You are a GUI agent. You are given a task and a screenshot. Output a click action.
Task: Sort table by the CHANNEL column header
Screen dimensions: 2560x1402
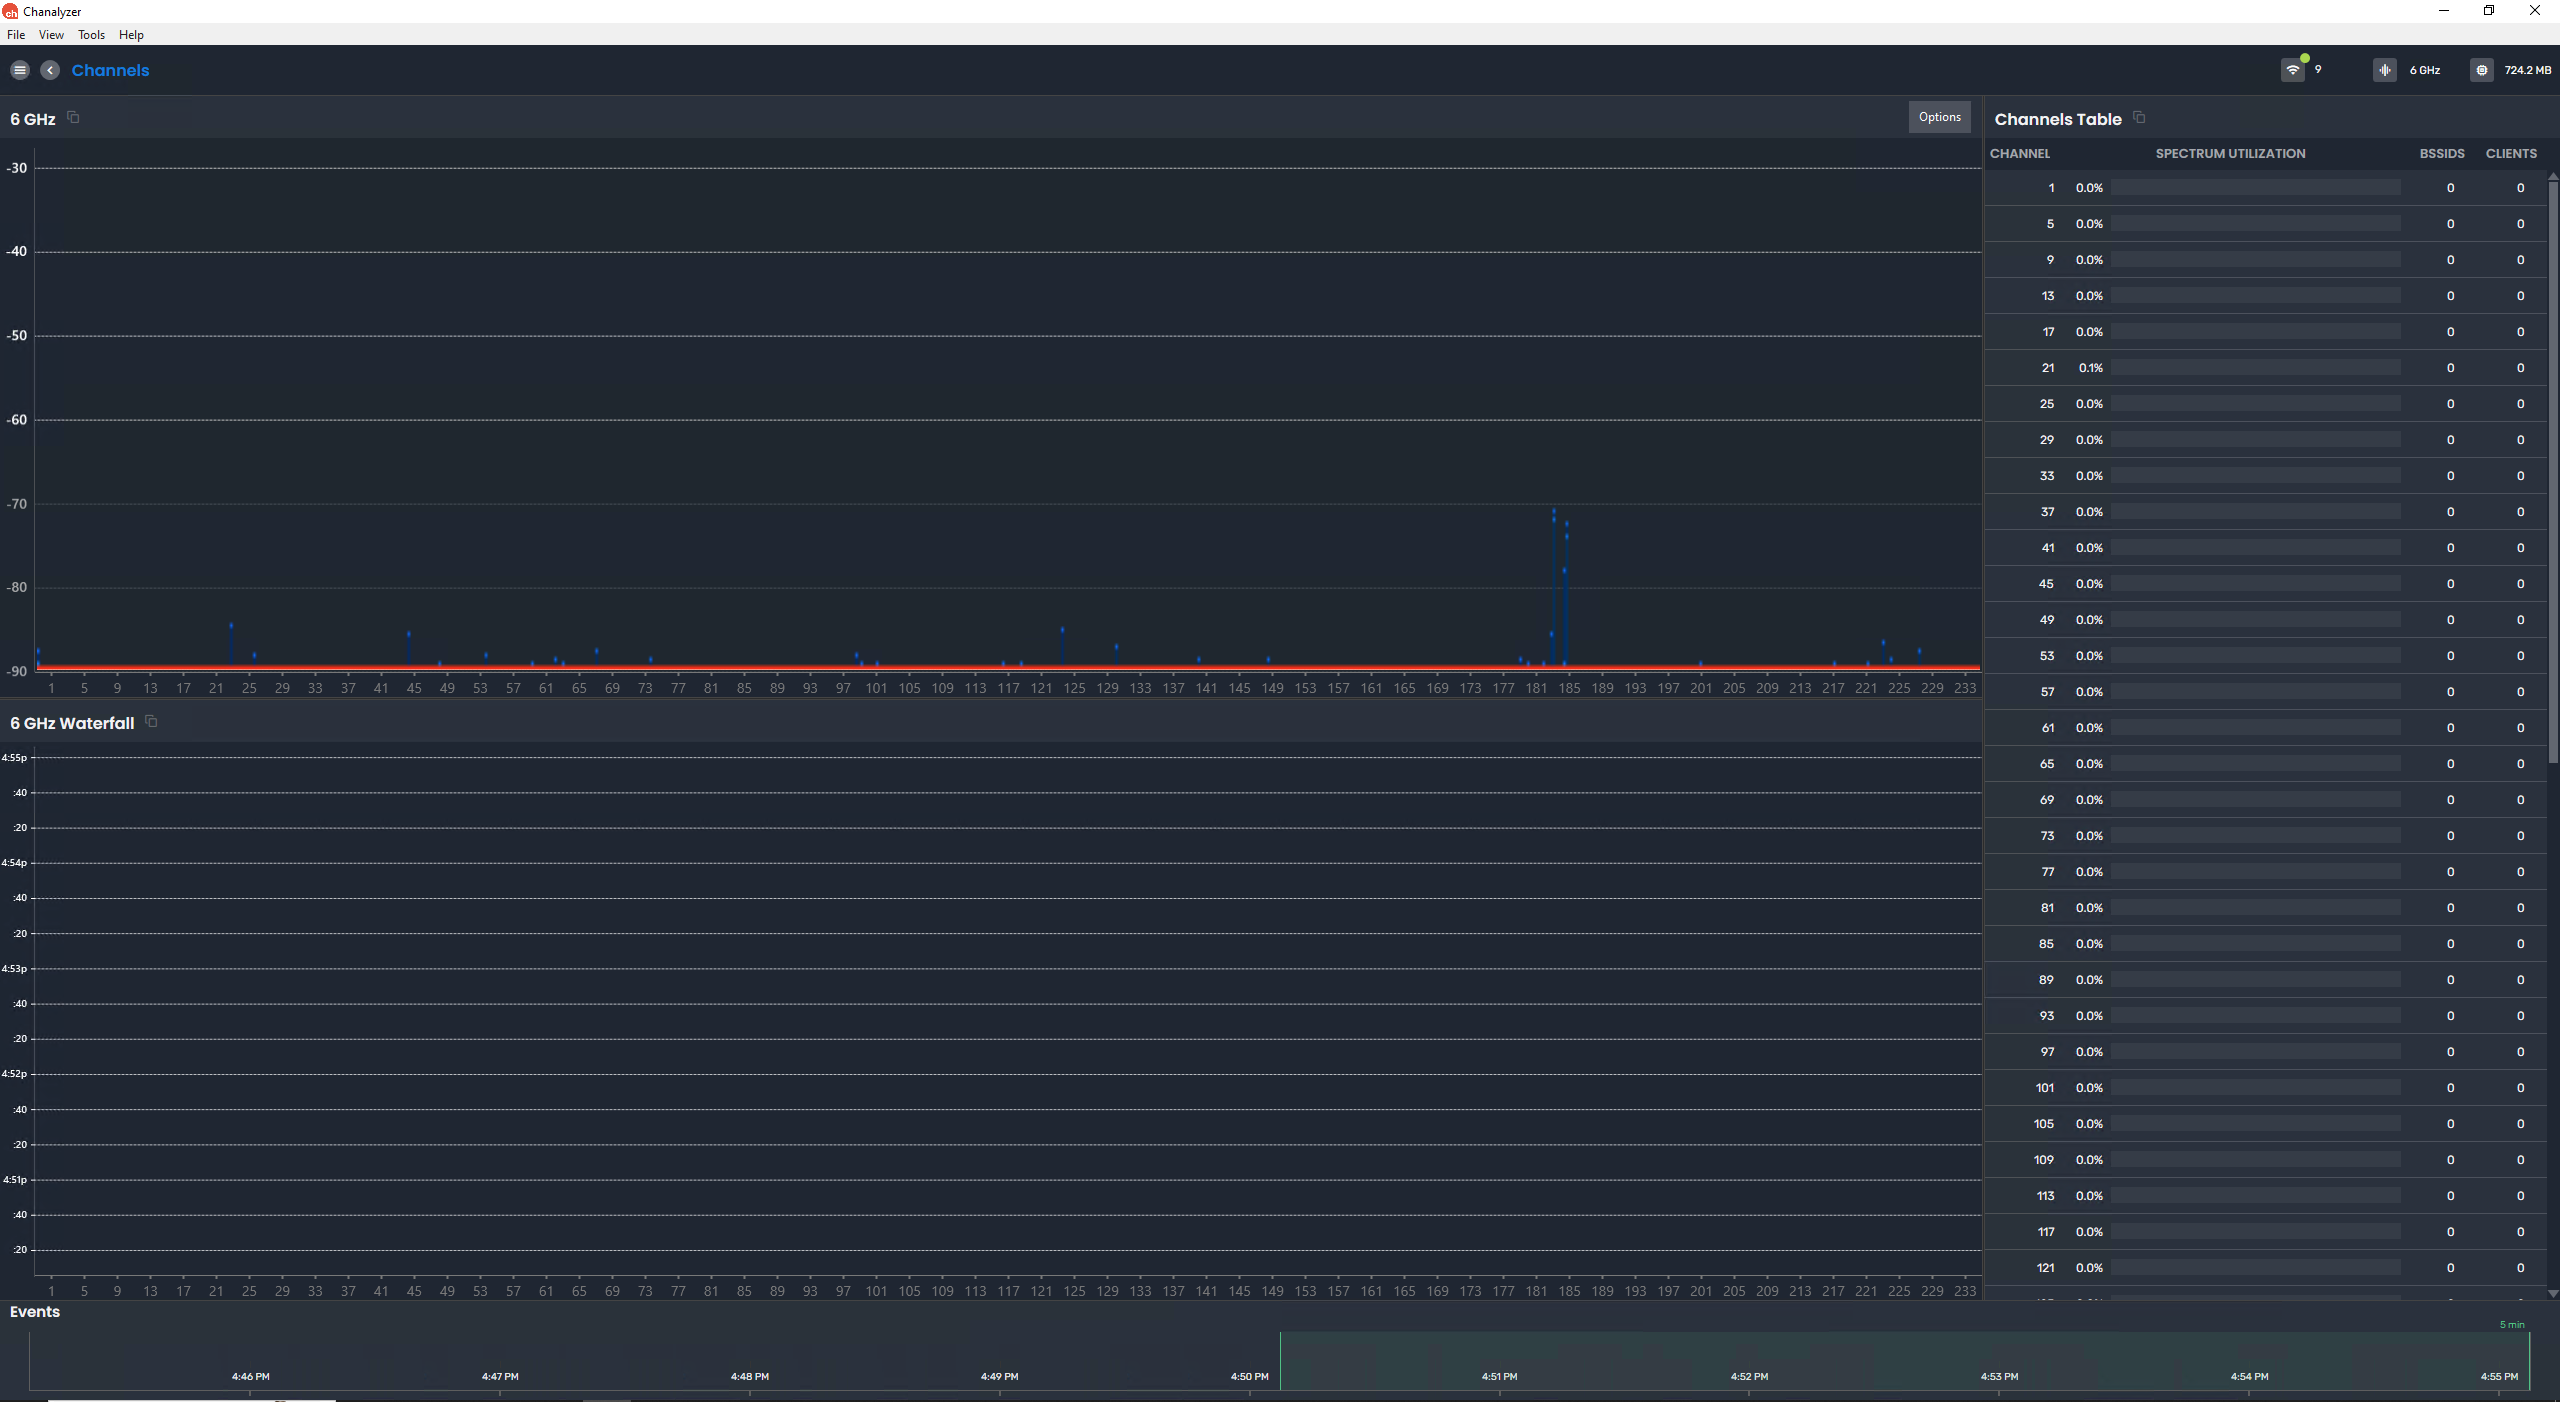2019,153
